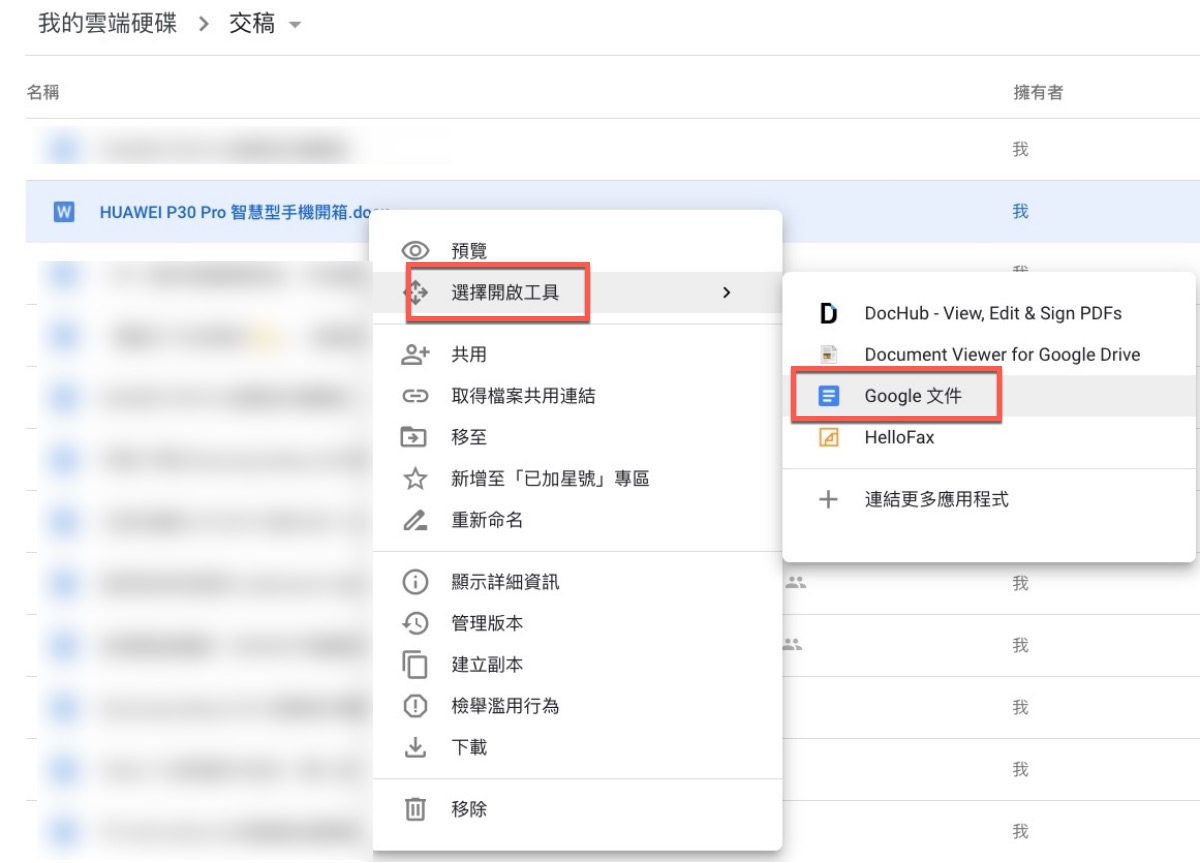This screenshot has width=1200, height=863.
Task: Choose 檢舉濫用行為 in the context menu
Action: coord(577,706)
